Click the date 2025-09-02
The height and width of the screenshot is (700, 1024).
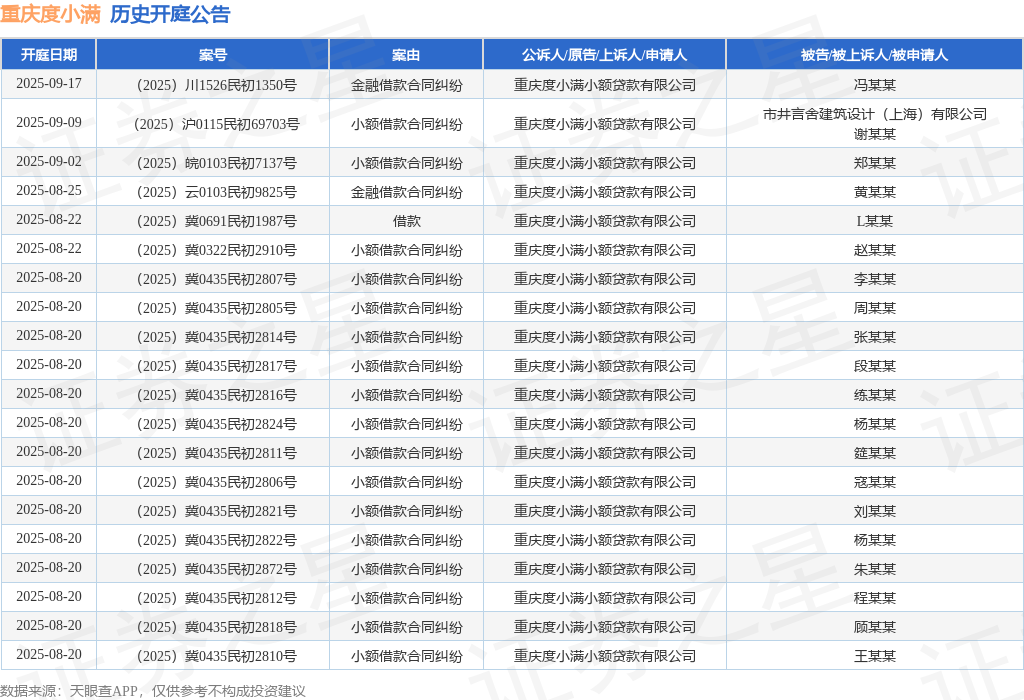tap(49, 161)
